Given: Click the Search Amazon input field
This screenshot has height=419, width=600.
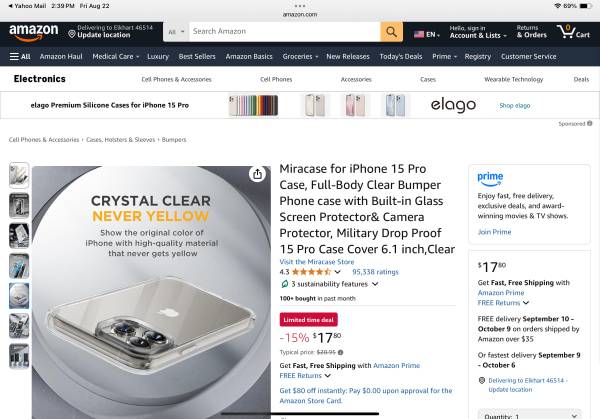Looking at the screenshot, I should tap(283, 32).
